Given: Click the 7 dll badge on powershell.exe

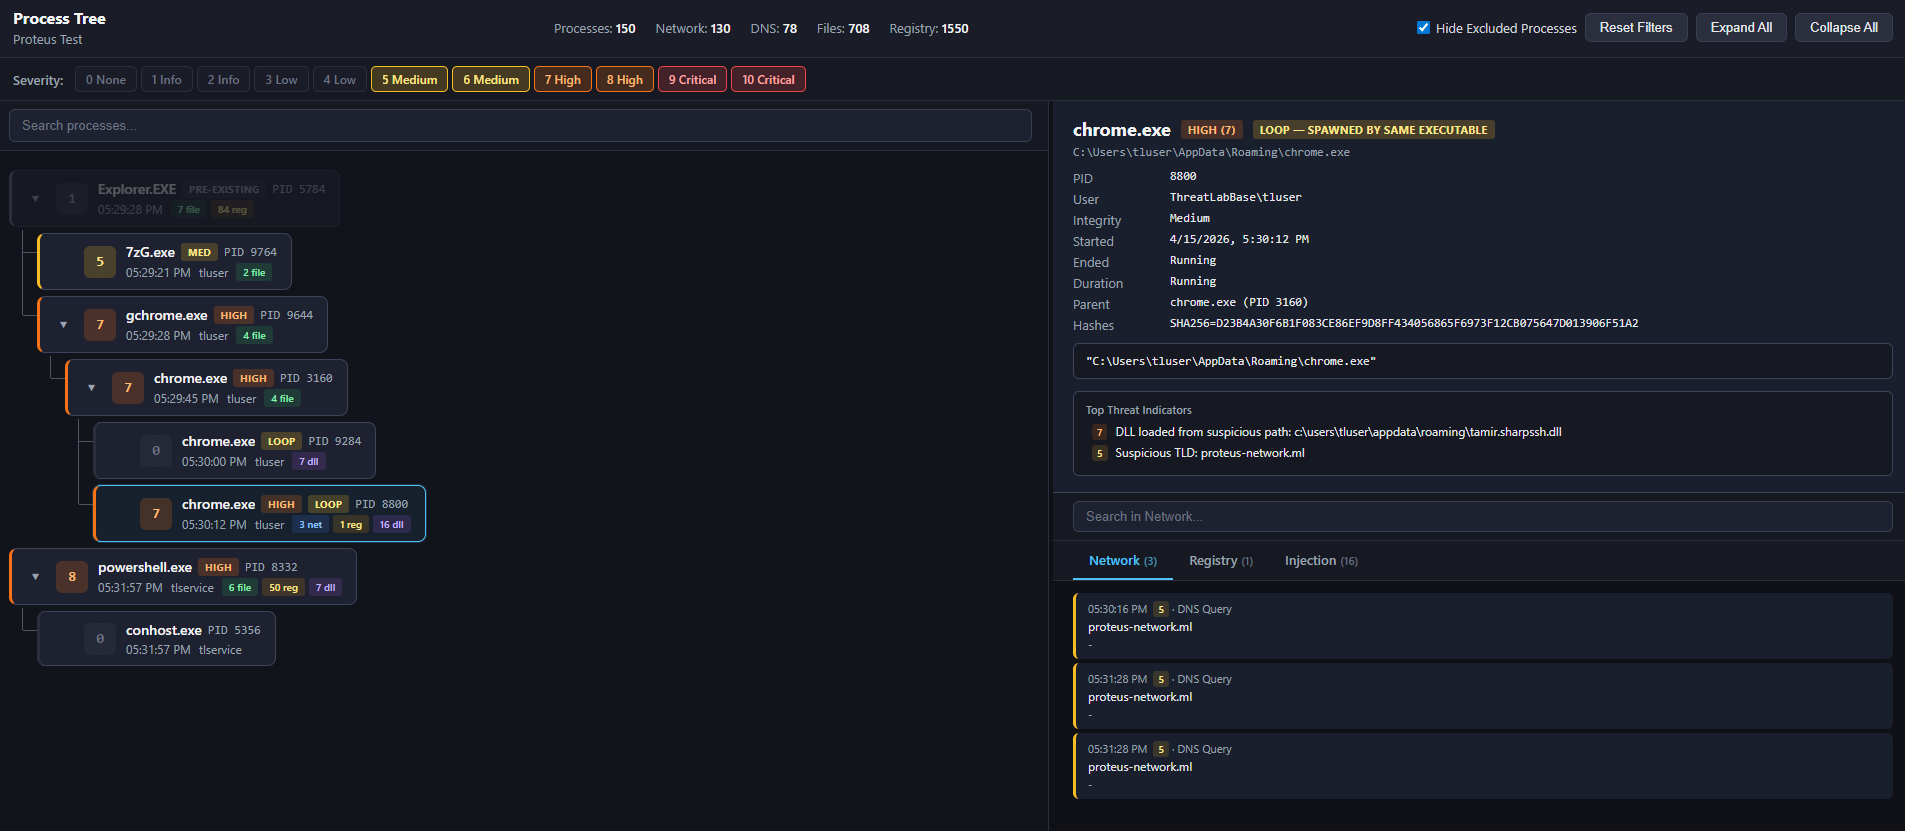Looking at the screenshot, I should [326, 588].
